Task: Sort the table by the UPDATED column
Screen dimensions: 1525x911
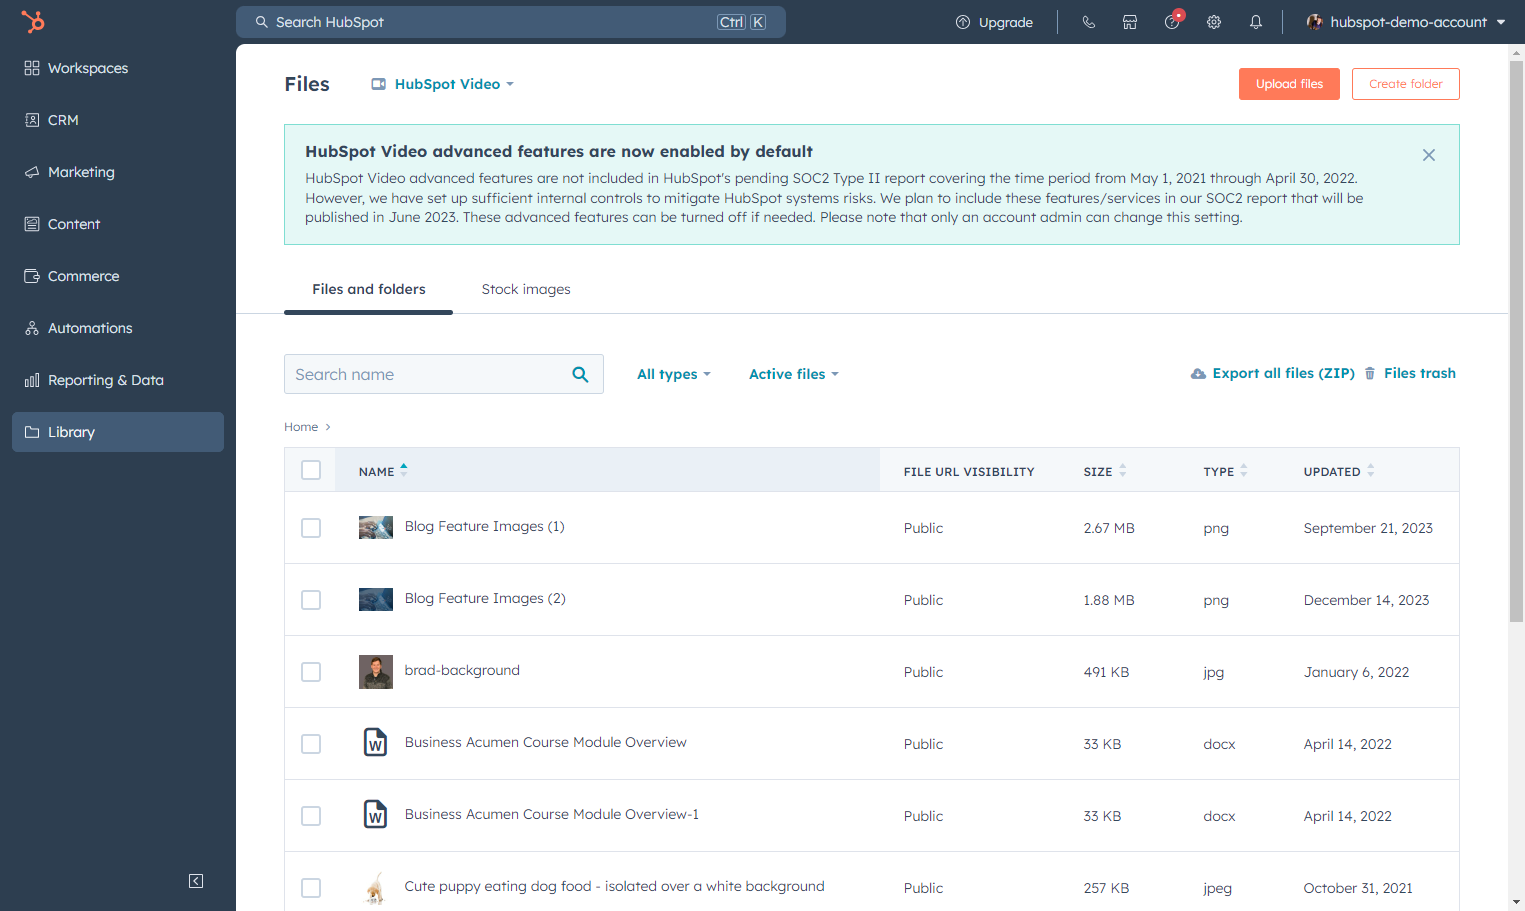Action: pos(1339,471)
